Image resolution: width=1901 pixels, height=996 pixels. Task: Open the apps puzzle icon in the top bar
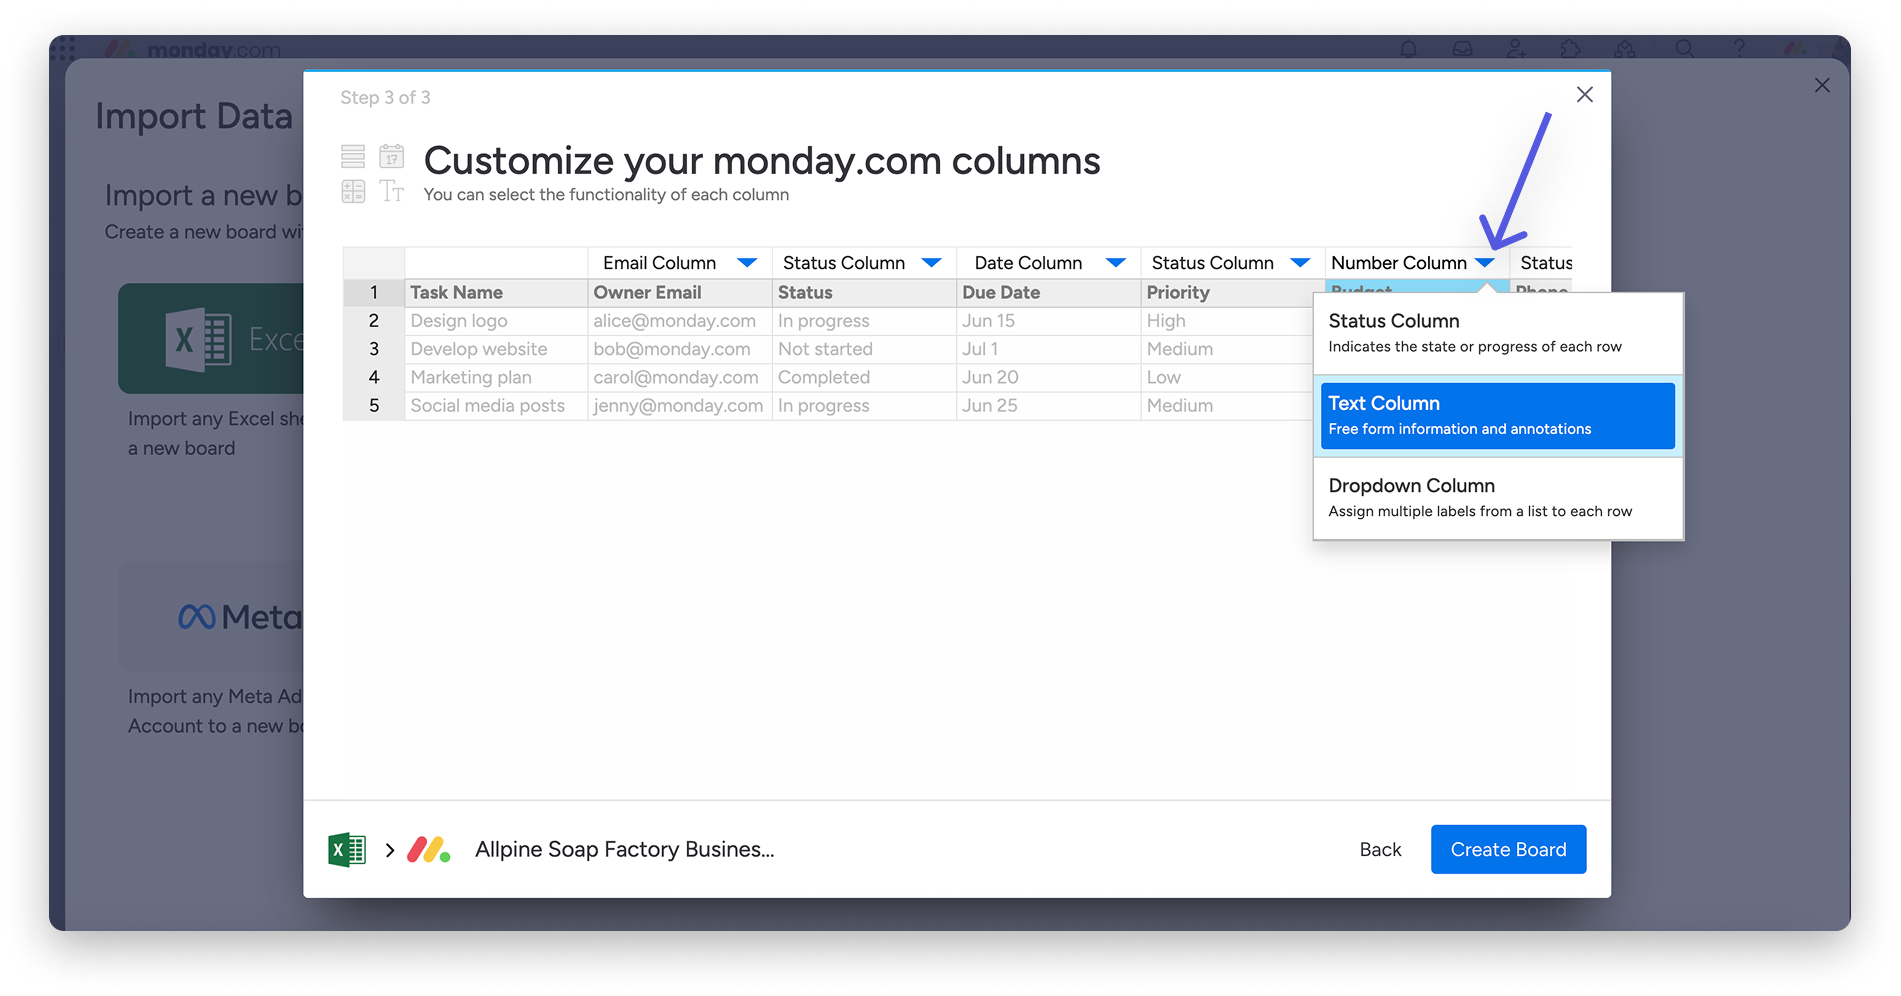coord(1570,48)
